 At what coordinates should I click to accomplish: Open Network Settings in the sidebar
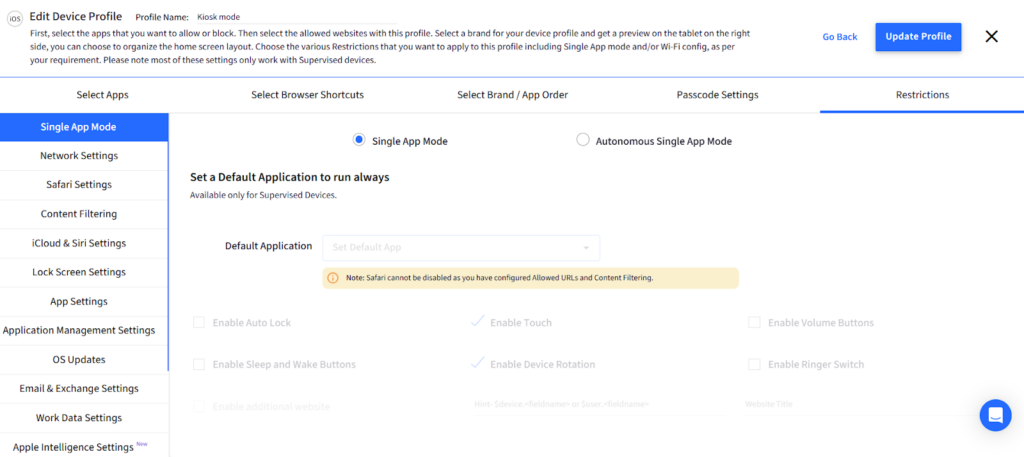79,156
